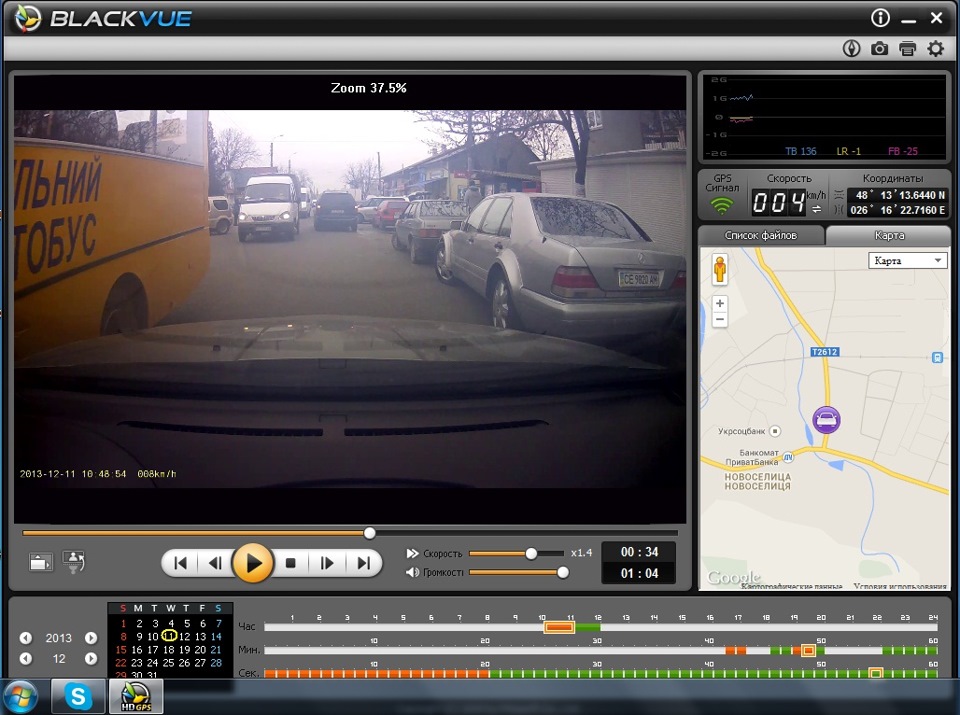This screenshot has width=960, height=715.
Task: Click the green segment after hour 11 on Час timeline
Action: click(588, 627)
